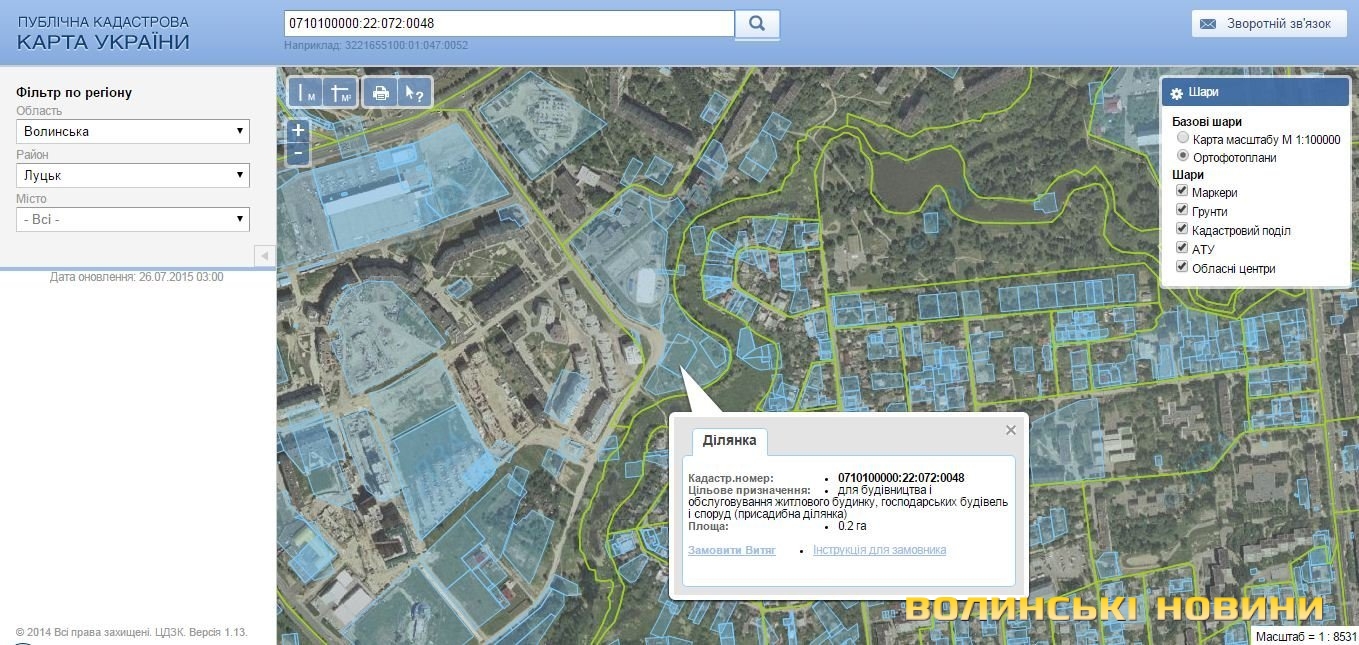
Task: Disable the Кадастровий поділ layer
Action: pyautogui.click(x=1182, y=230)
